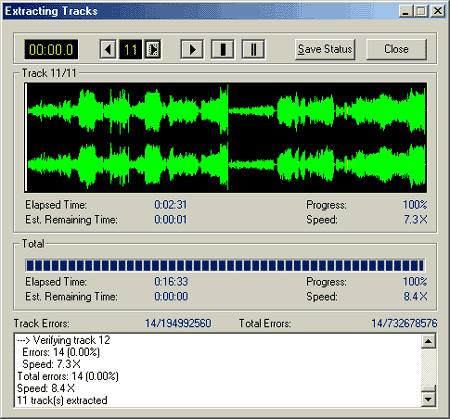Click the 00:00.0 time counter

[x=51, y=49]
